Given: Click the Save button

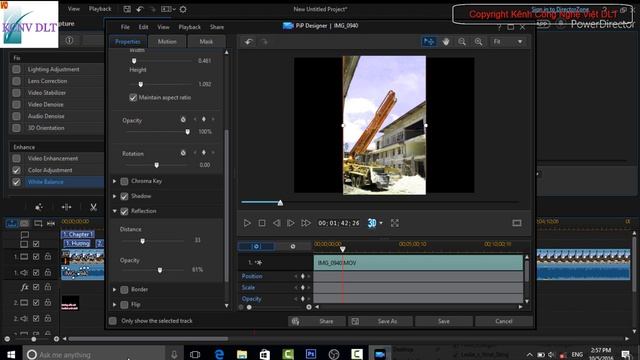Looking at the screenshot, I should pyautogui.click(x=444, y=321).
